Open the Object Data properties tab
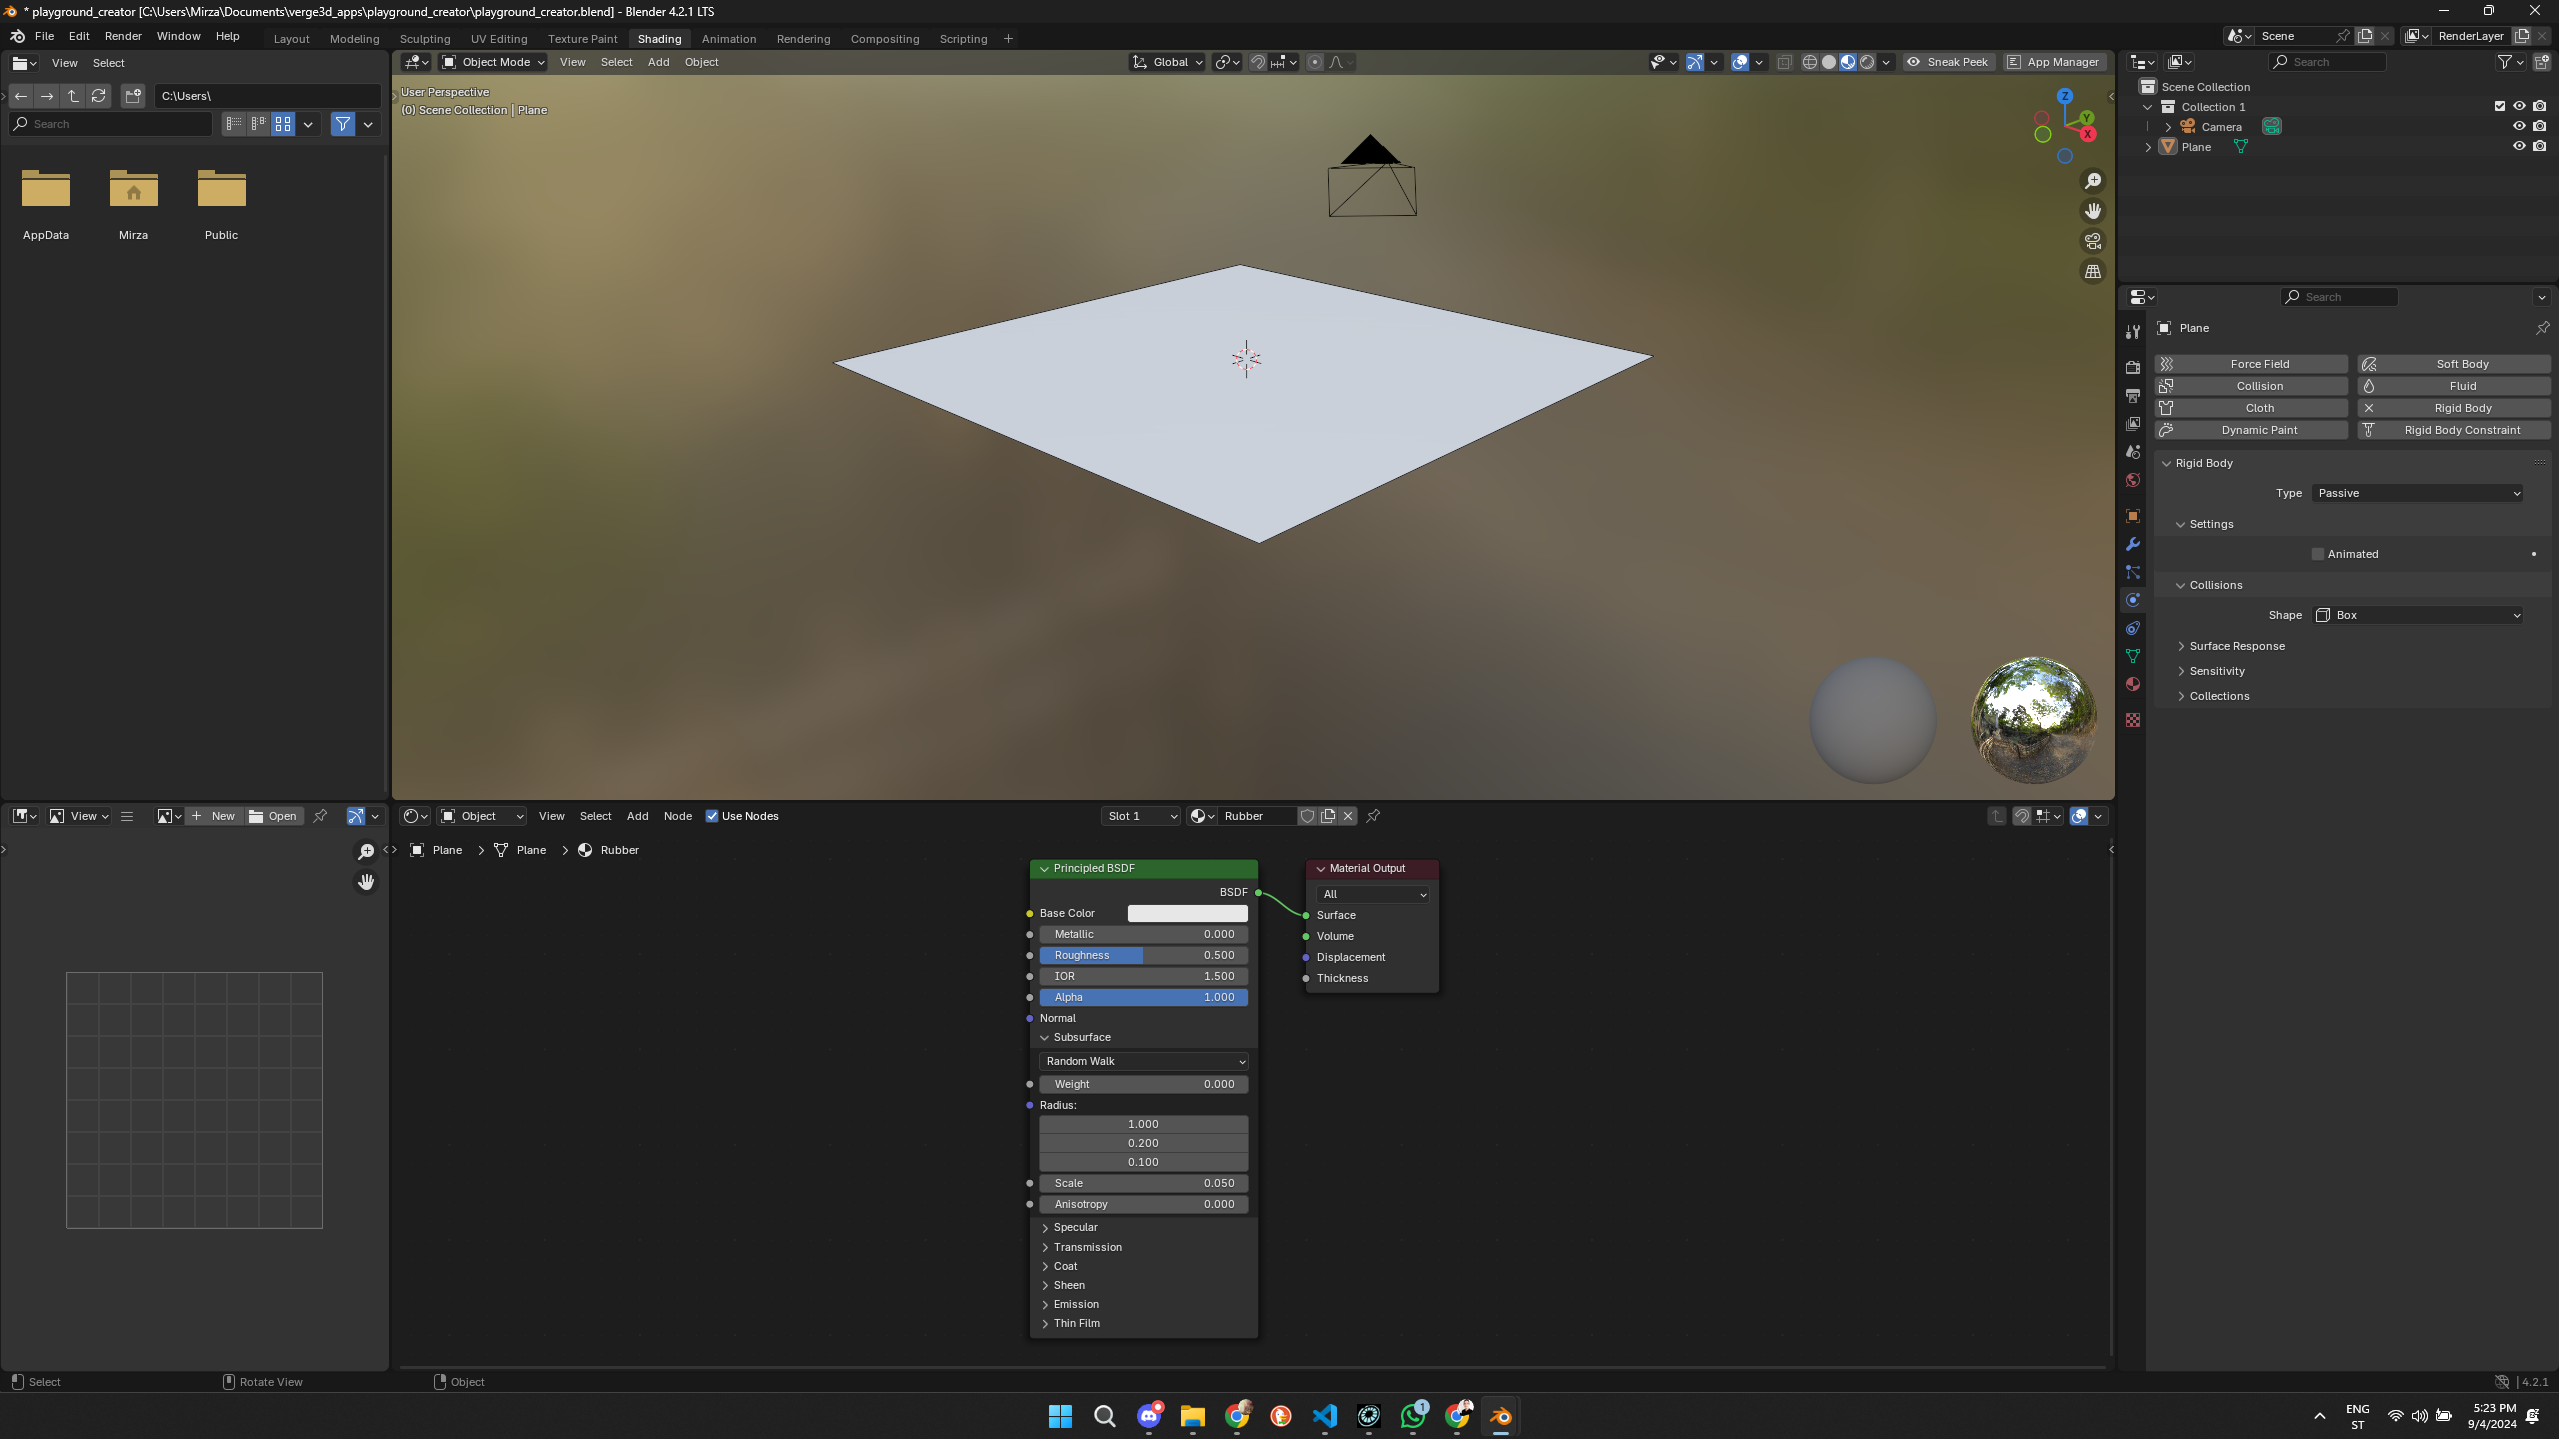2559x1439 pixels. coord(2133,656)
